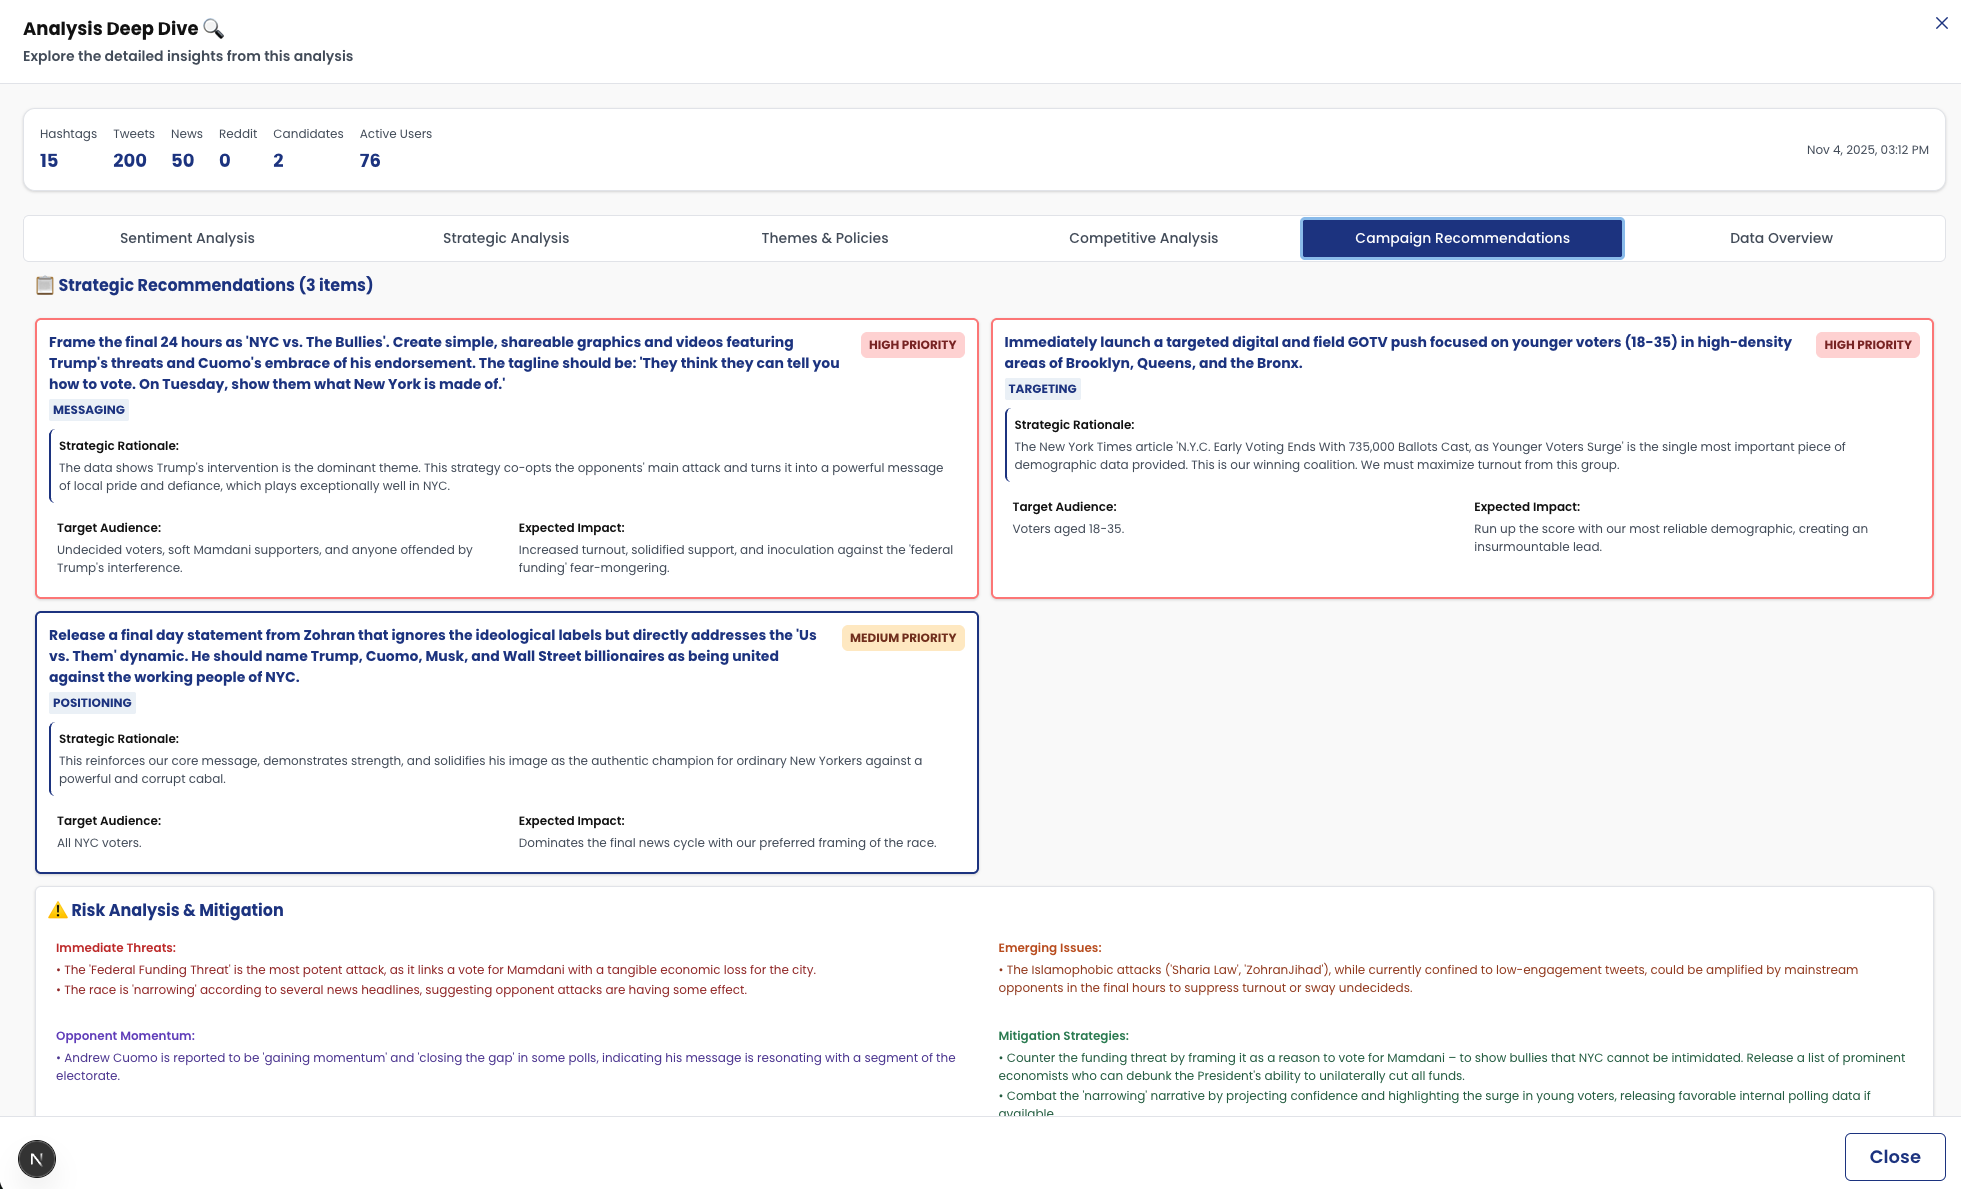Click the clipboard icon next to Strategic Recommendations
The width and height of the screenshot is (1961, 1189).
44,285
